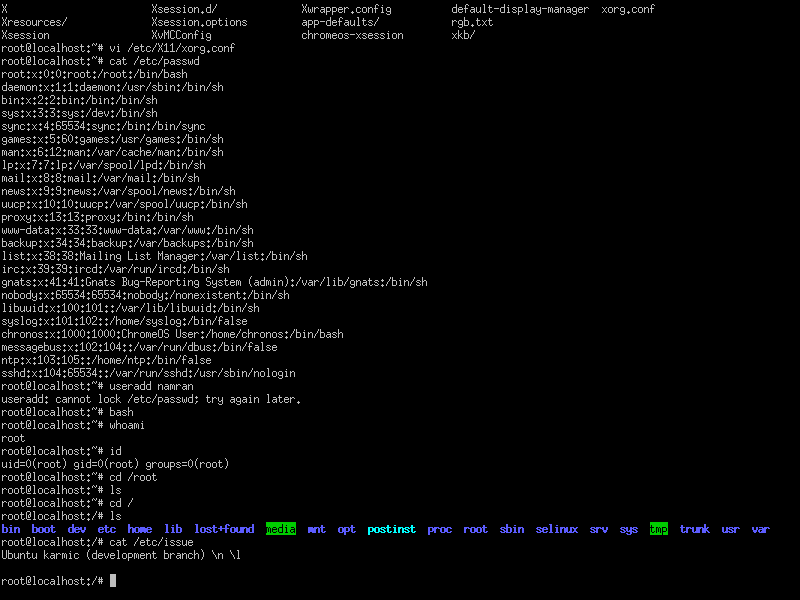Screen dimensions: 800x600
Task: Click the green-highlighted tmp directory
Action: pos(658,529)
